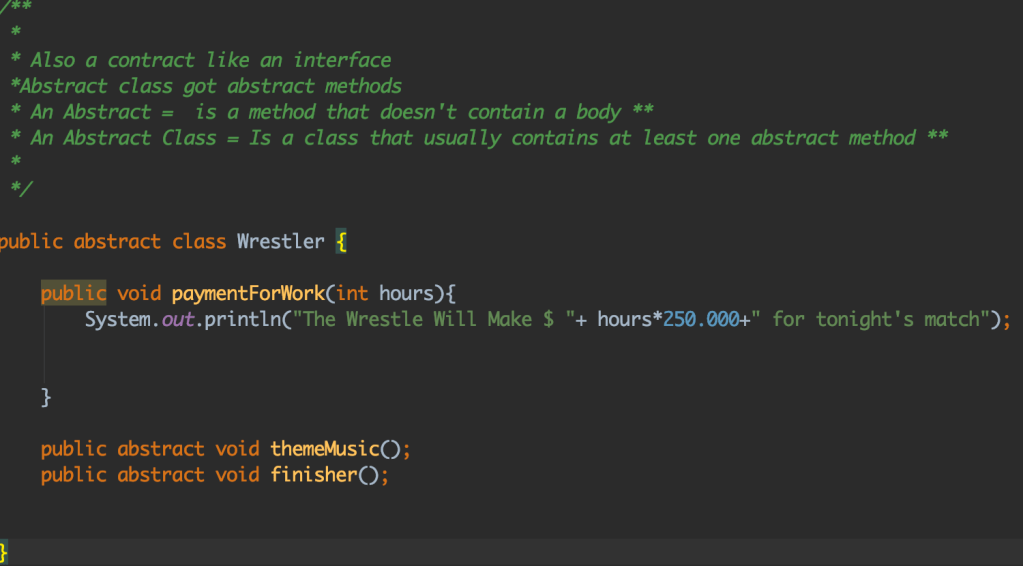
Task: Click the highlighted opening brace after Wrestler
Action: coord(341,241)
